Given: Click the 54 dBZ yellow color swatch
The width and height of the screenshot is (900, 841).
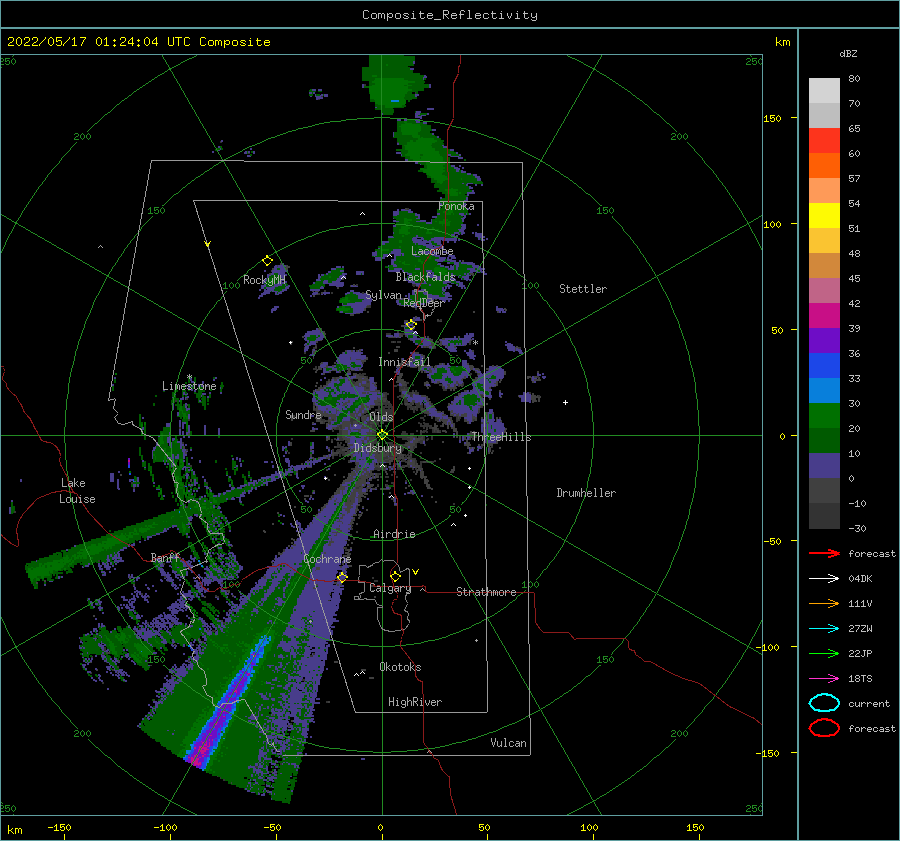Looking at the screenshot, I should 824,215.
